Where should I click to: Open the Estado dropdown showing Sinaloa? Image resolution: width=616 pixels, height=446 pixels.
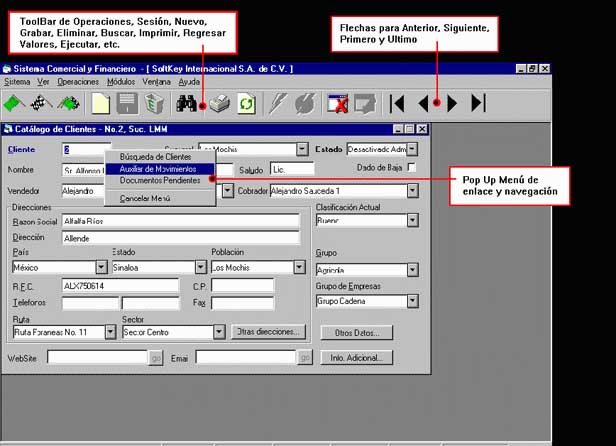point(201,268)
